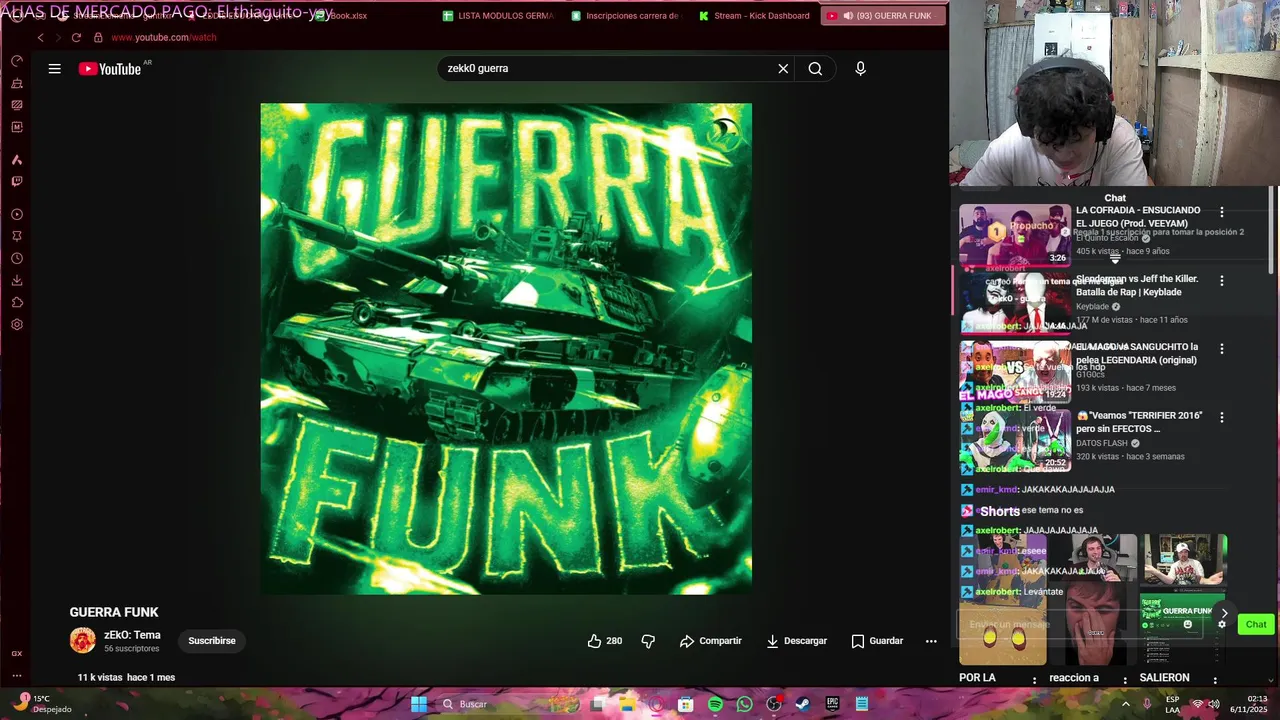Screen dimensions: 1280x720
Task: Click the taskbar volume speaker icon
Action: tap(1213, 704)
